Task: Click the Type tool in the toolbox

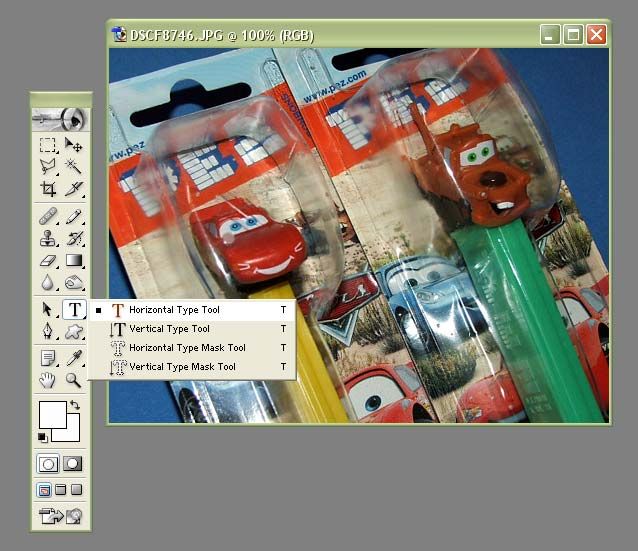Action: [x=74, y=309]
